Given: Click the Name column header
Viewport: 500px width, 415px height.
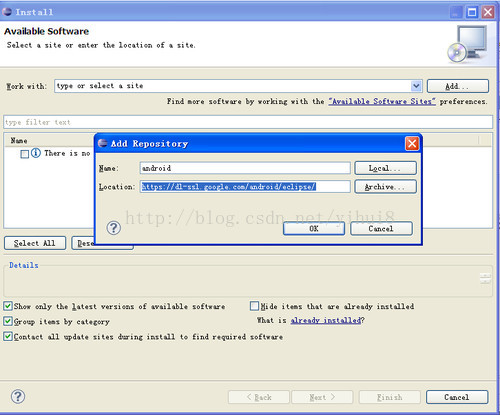Looking at the screenshot, I should 19,140.
